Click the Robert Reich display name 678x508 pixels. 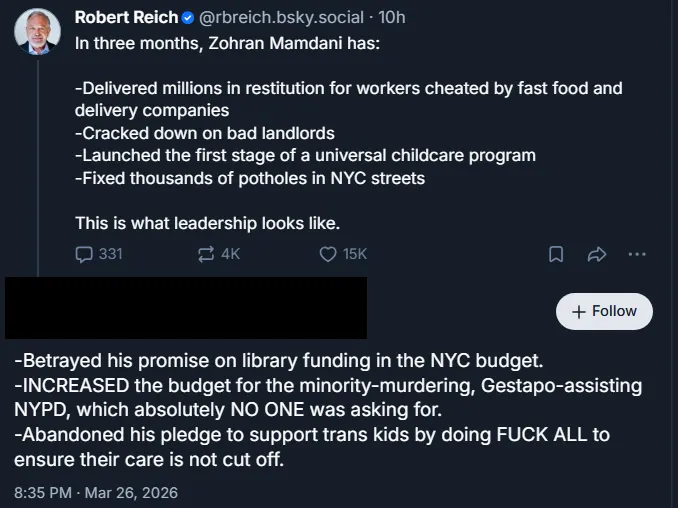(x=126, y=18)
